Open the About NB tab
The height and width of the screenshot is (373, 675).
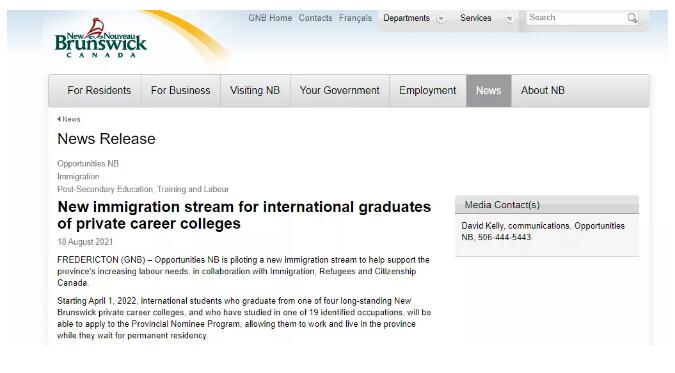[542, 90]
